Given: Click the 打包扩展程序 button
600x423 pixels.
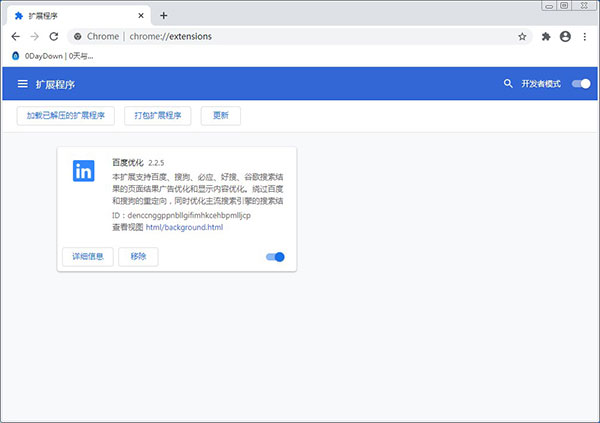Looking at the screenshot, I should pyautogui.click(x=158, y=116).
